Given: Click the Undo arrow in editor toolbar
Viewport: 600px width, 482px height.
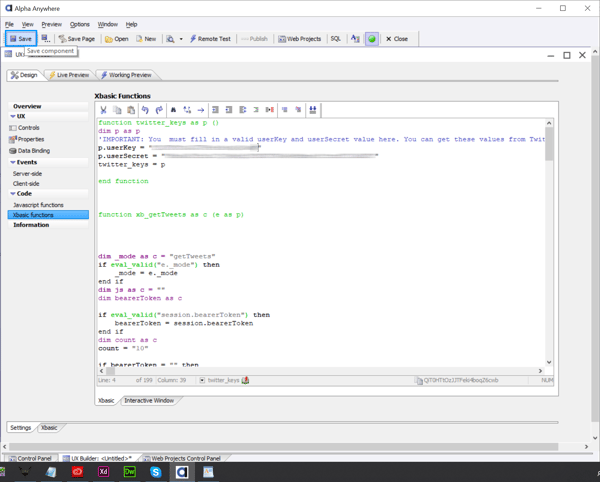Looking at the screenshot, I should point(145,109).
